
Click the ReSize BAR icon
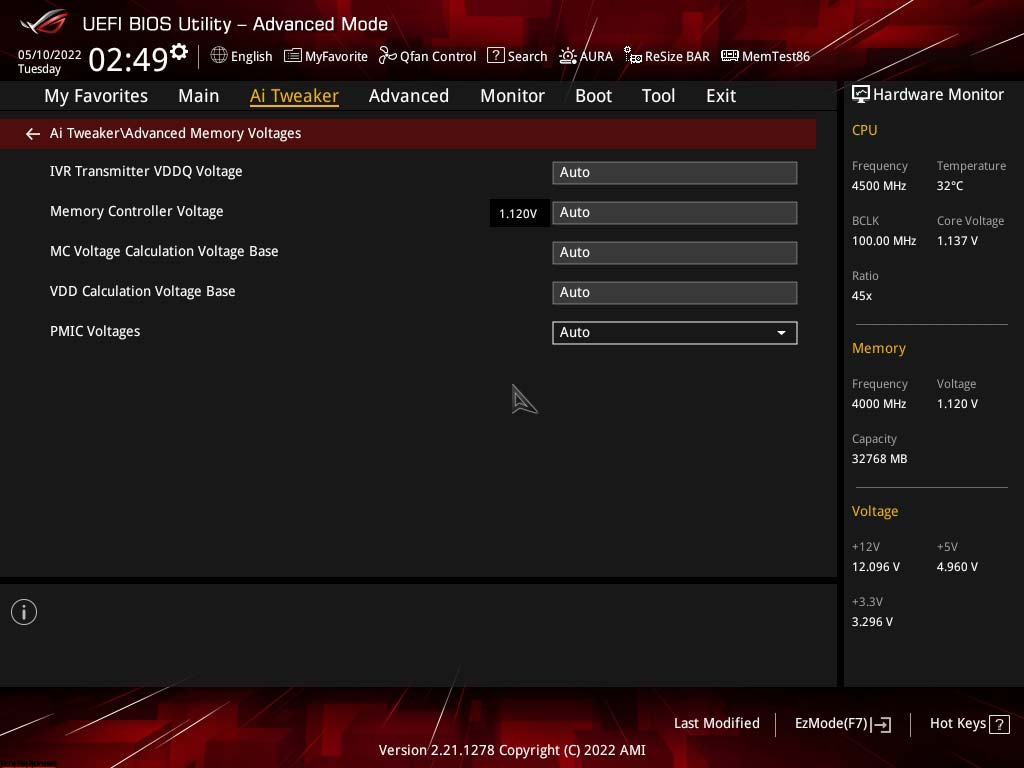tap(632, 56)
